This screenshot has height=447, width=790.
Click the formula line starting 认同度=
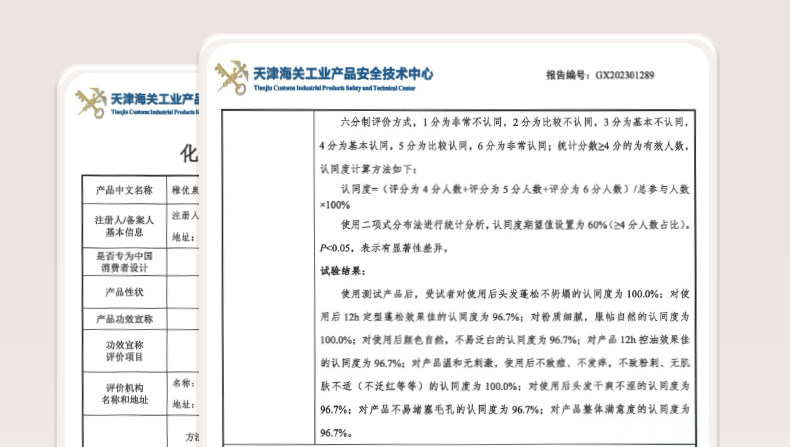click(515, 189)
